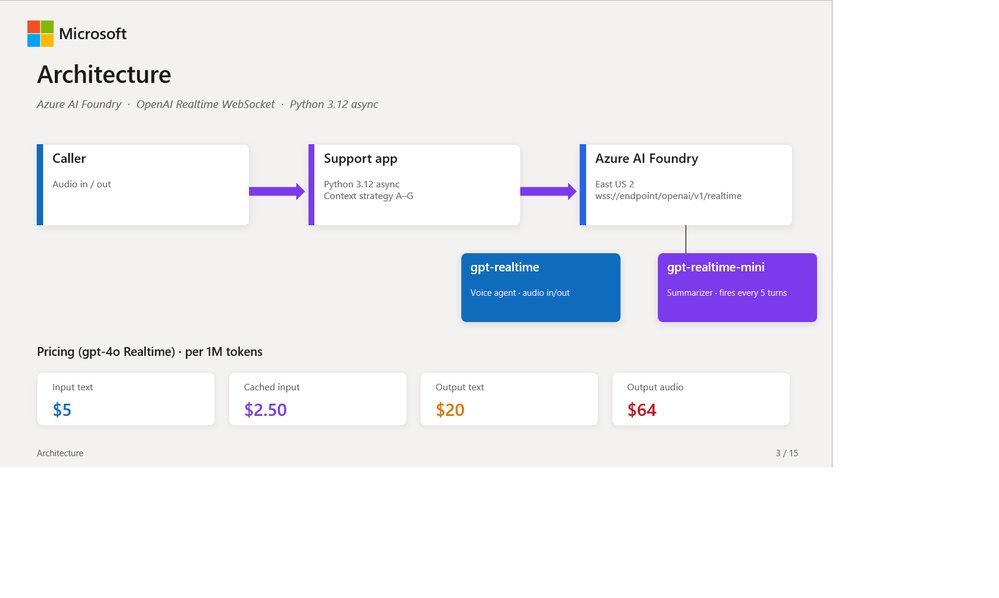Image resolution: width=999 pixels, height=598 pixels.
Task: Click the 'Input text' label
Action: (x=73, y=387)
